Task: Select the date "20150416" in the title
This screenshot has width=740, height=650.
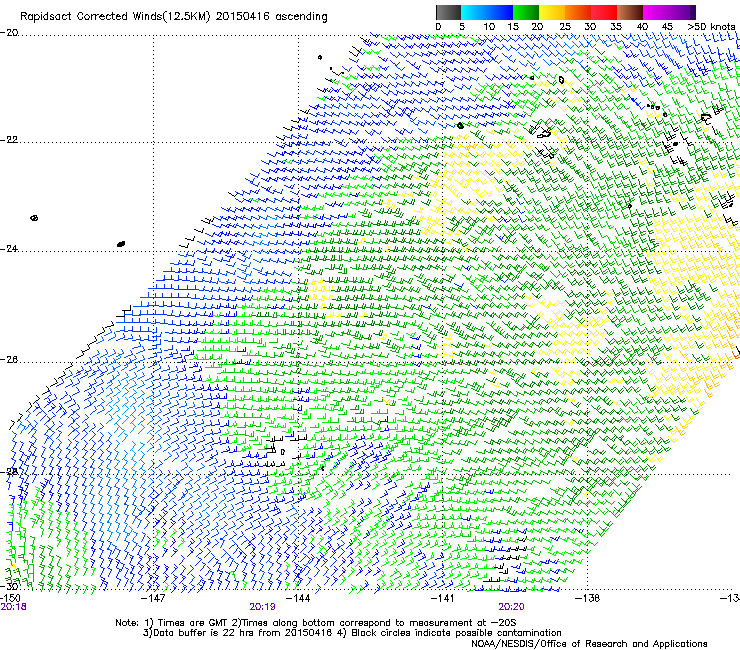Action: pos(243,17)
